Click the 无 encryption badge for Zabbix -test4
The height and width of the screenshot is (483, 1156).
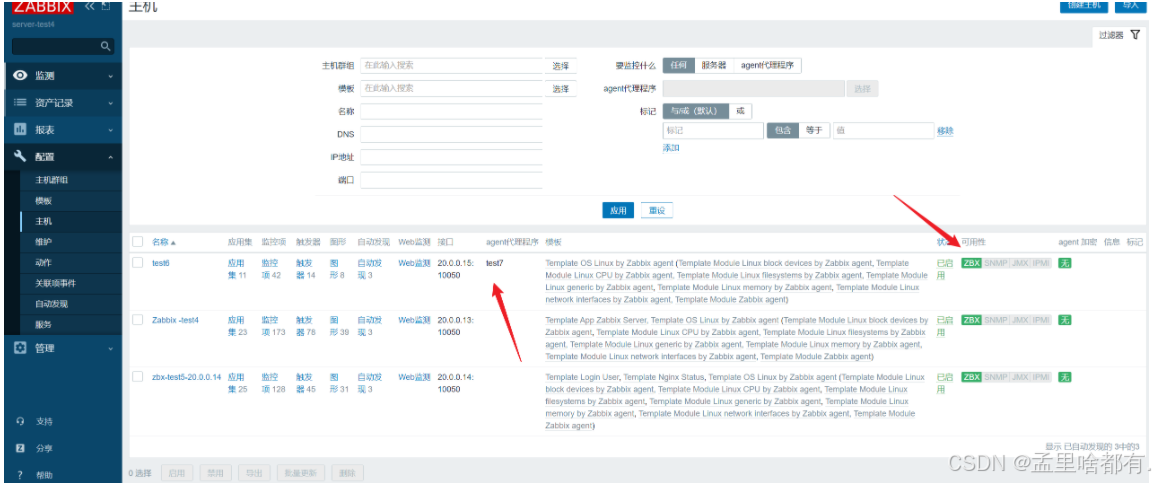click(1065, 320)
